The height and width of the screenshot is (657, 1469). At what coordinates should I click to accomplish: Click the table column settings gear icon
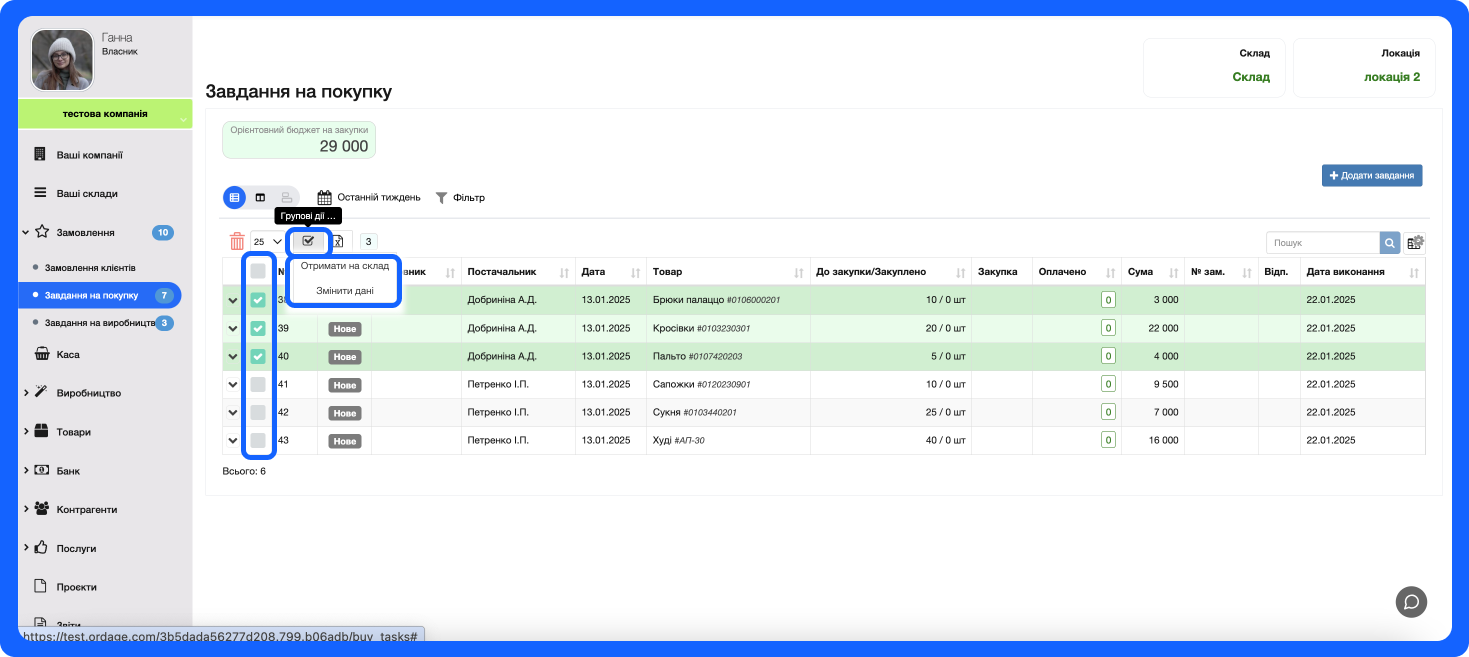(1414, 243)
